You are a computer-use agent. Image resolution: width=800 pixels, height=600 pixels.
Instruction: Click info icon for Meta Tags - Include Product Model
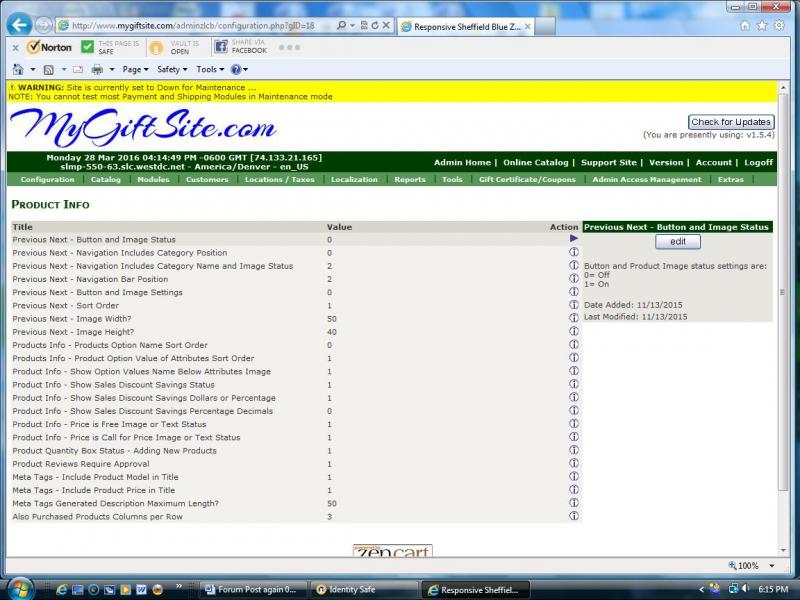pyautogui.click(x=574, y=477)
